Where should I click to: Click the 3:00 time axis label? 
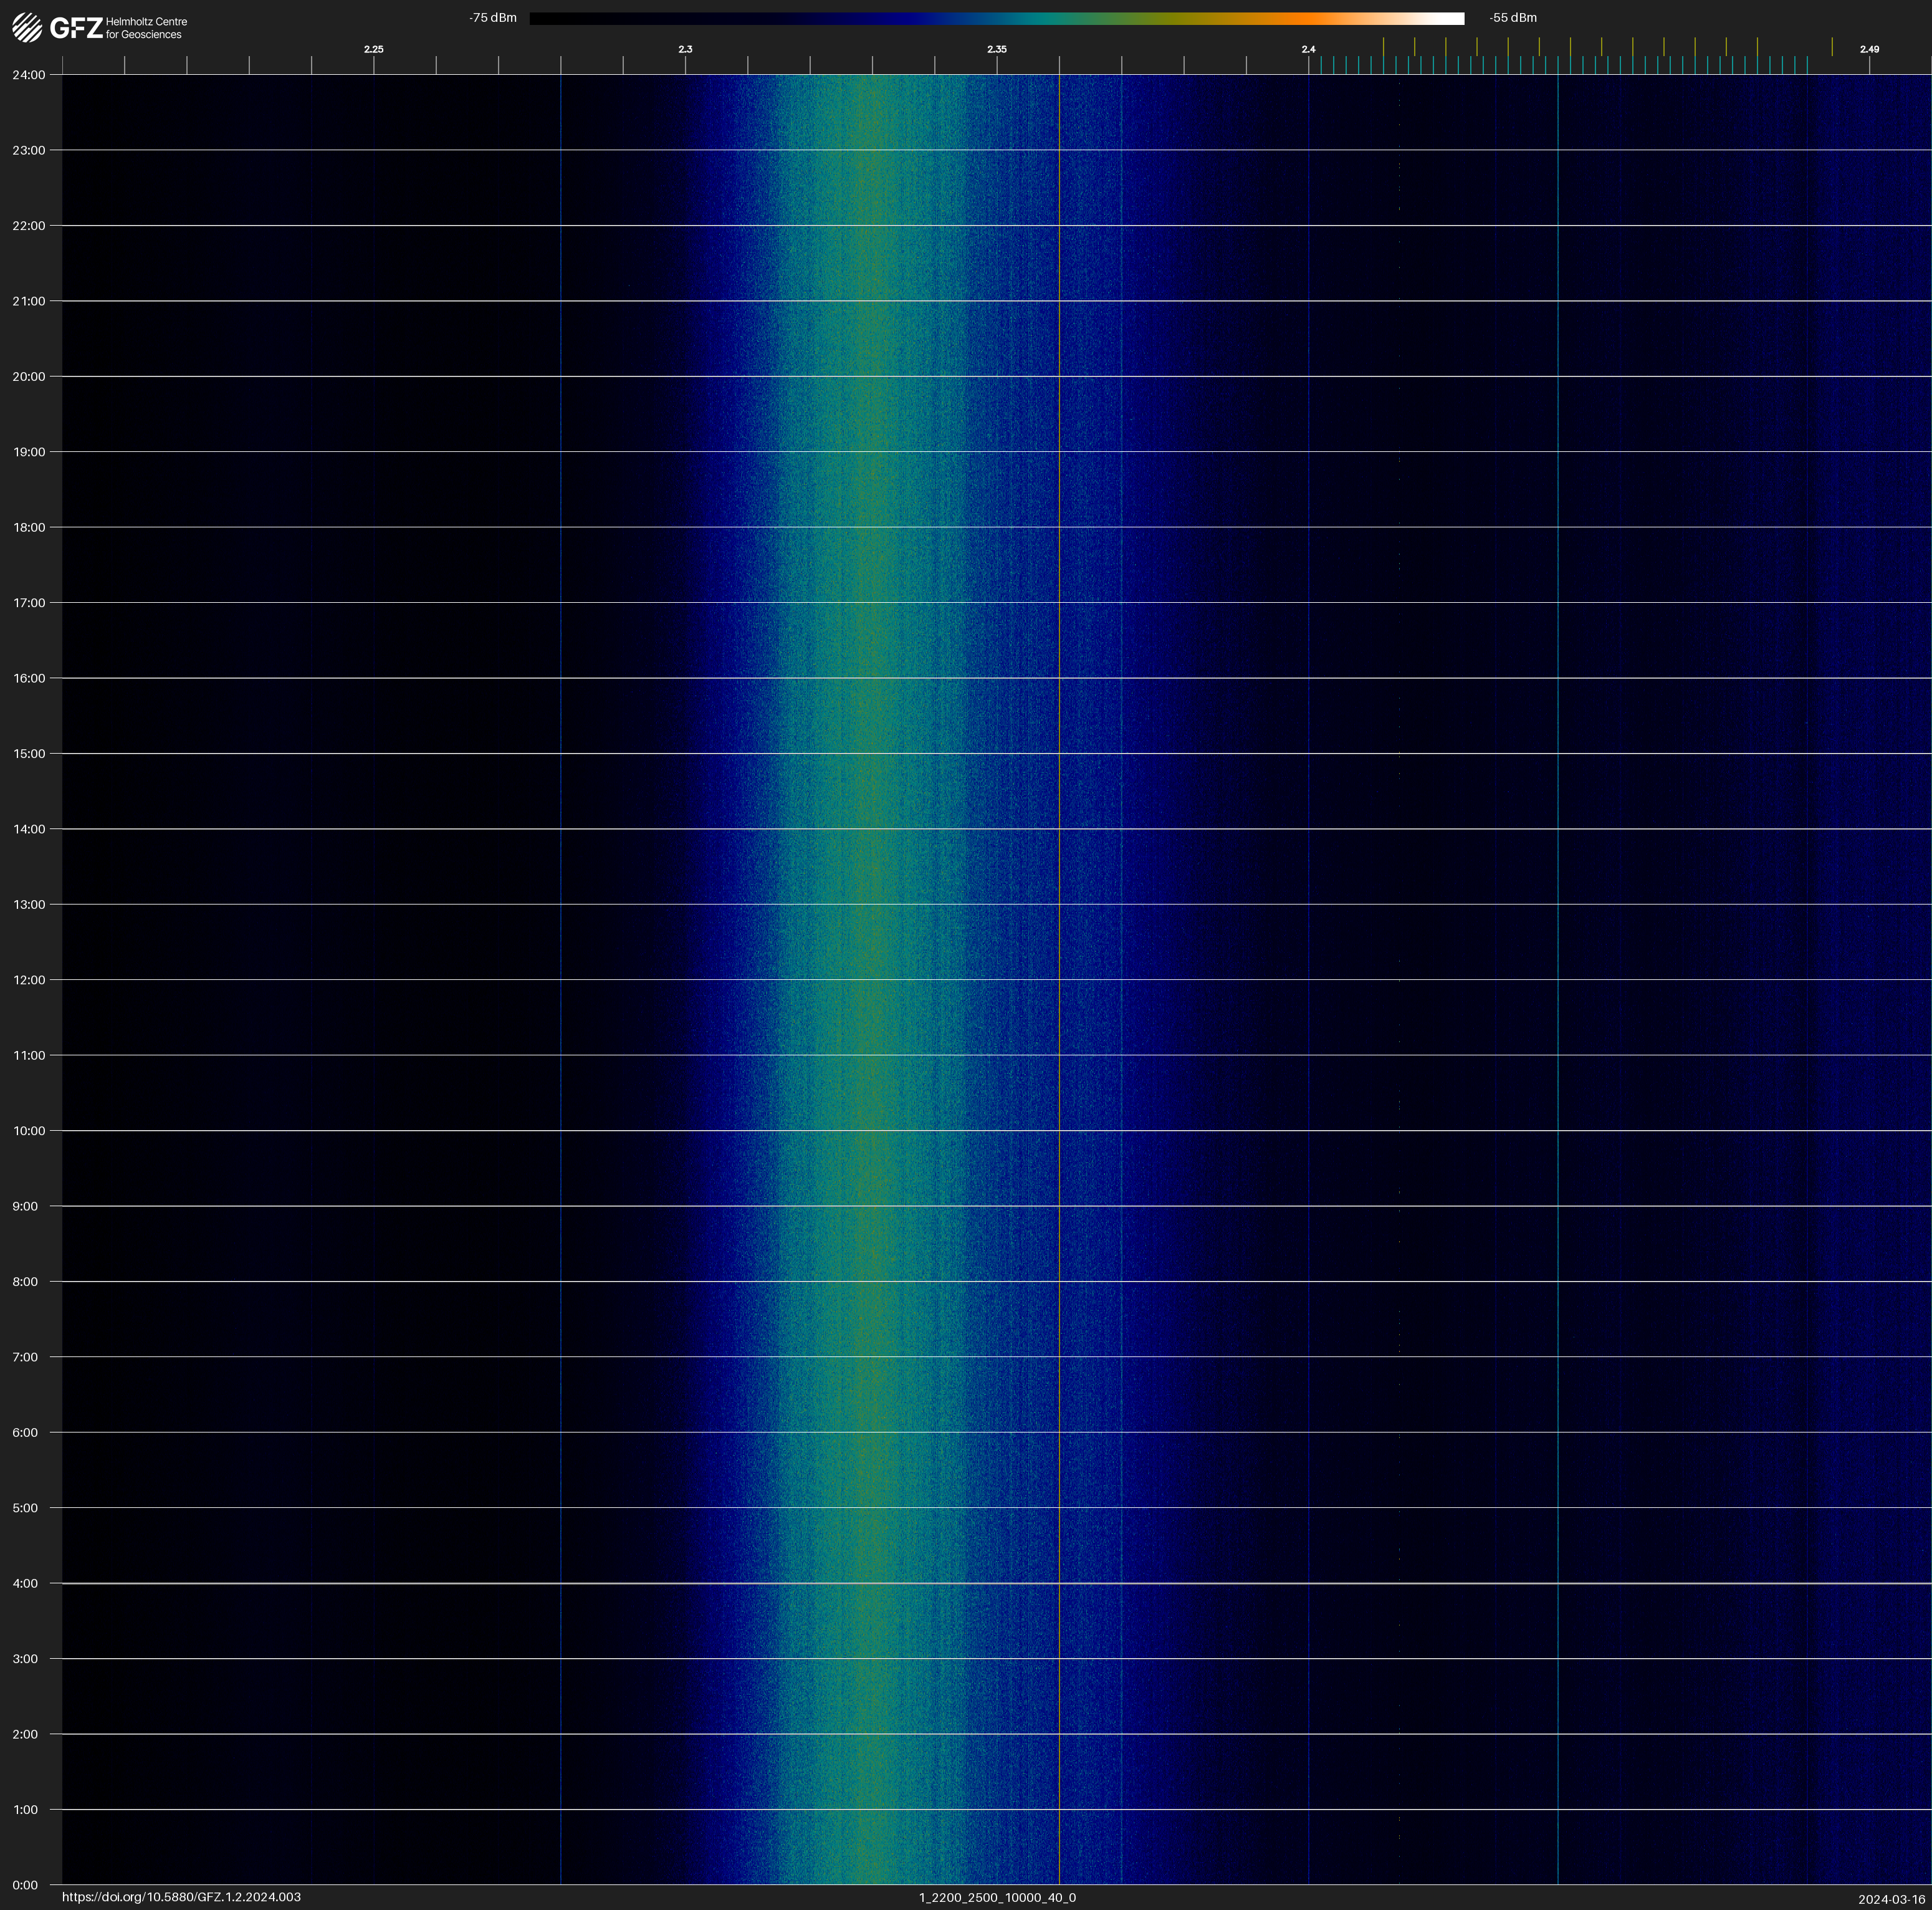tap(26, 1659)
